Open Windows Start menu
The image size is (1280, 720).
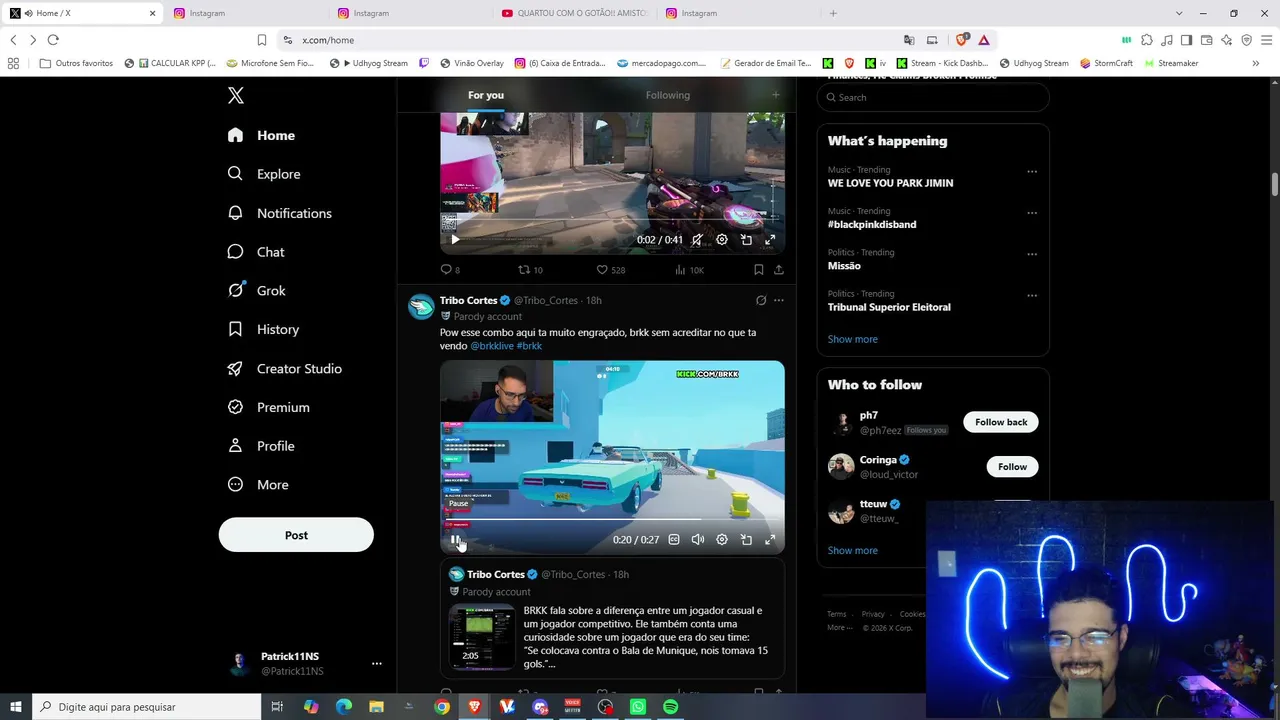[16, 707]
